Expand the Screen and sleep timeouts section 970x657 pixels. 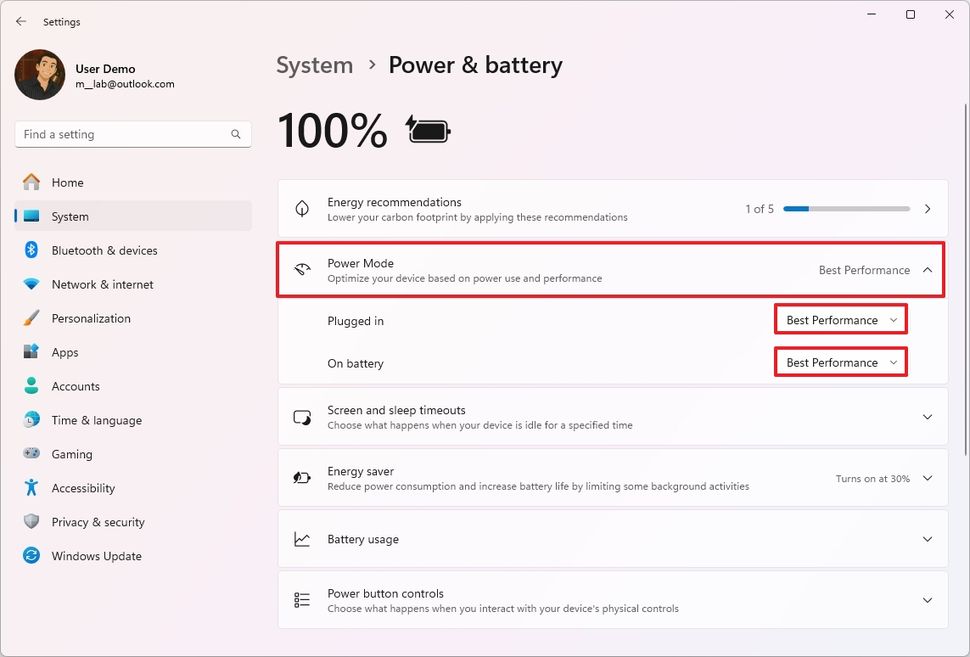[926, 417]
